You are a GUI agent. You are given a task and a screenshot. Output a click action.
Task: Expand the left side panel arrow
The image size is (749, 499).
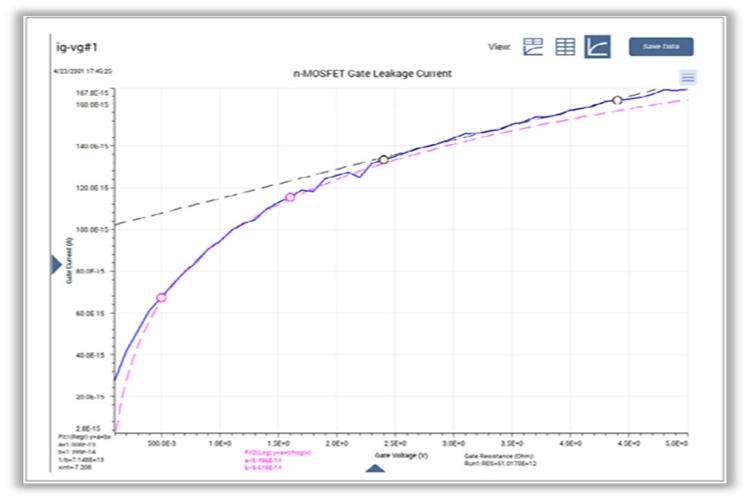click(x=56, y=265)
